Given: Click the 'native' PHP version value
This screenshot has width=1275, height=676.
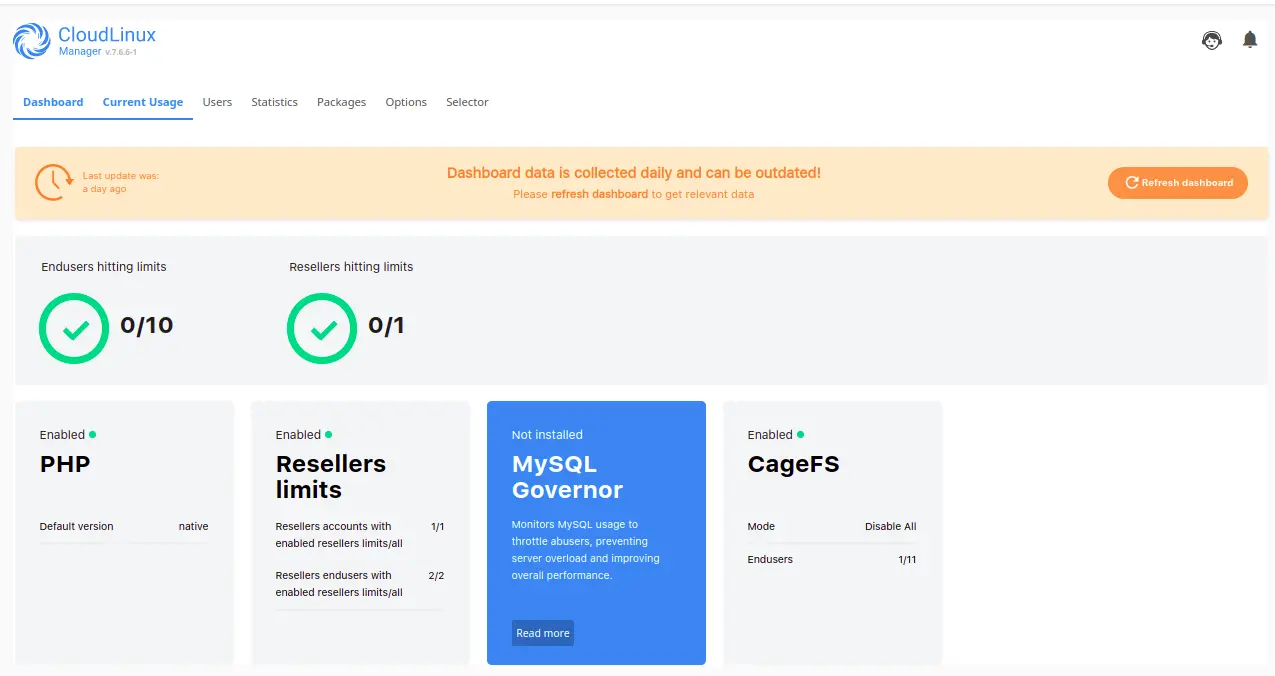Looking at the screenshot, I should click(x=194, y=526).
